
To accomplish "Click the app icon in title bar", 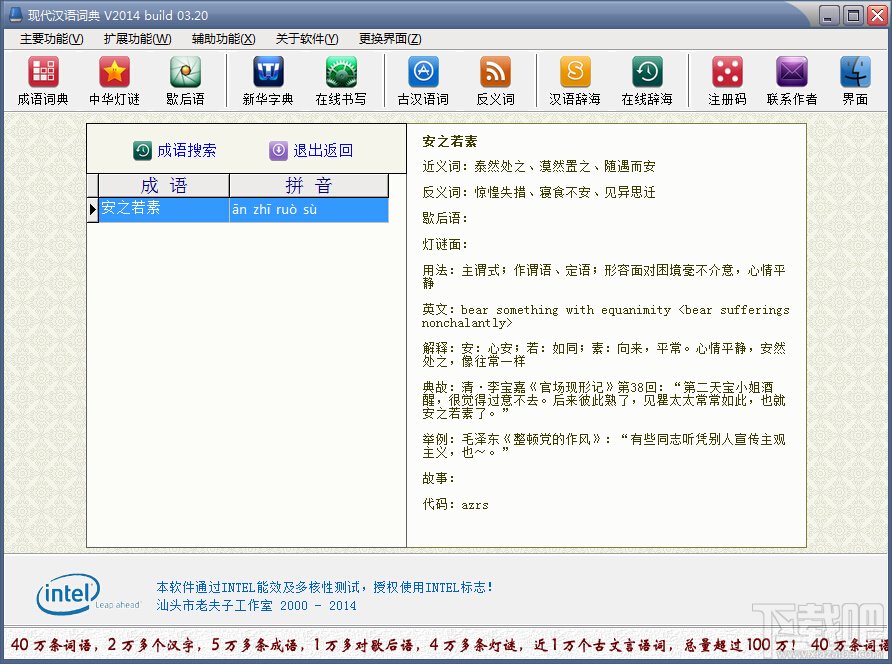I will pos(15,14).
